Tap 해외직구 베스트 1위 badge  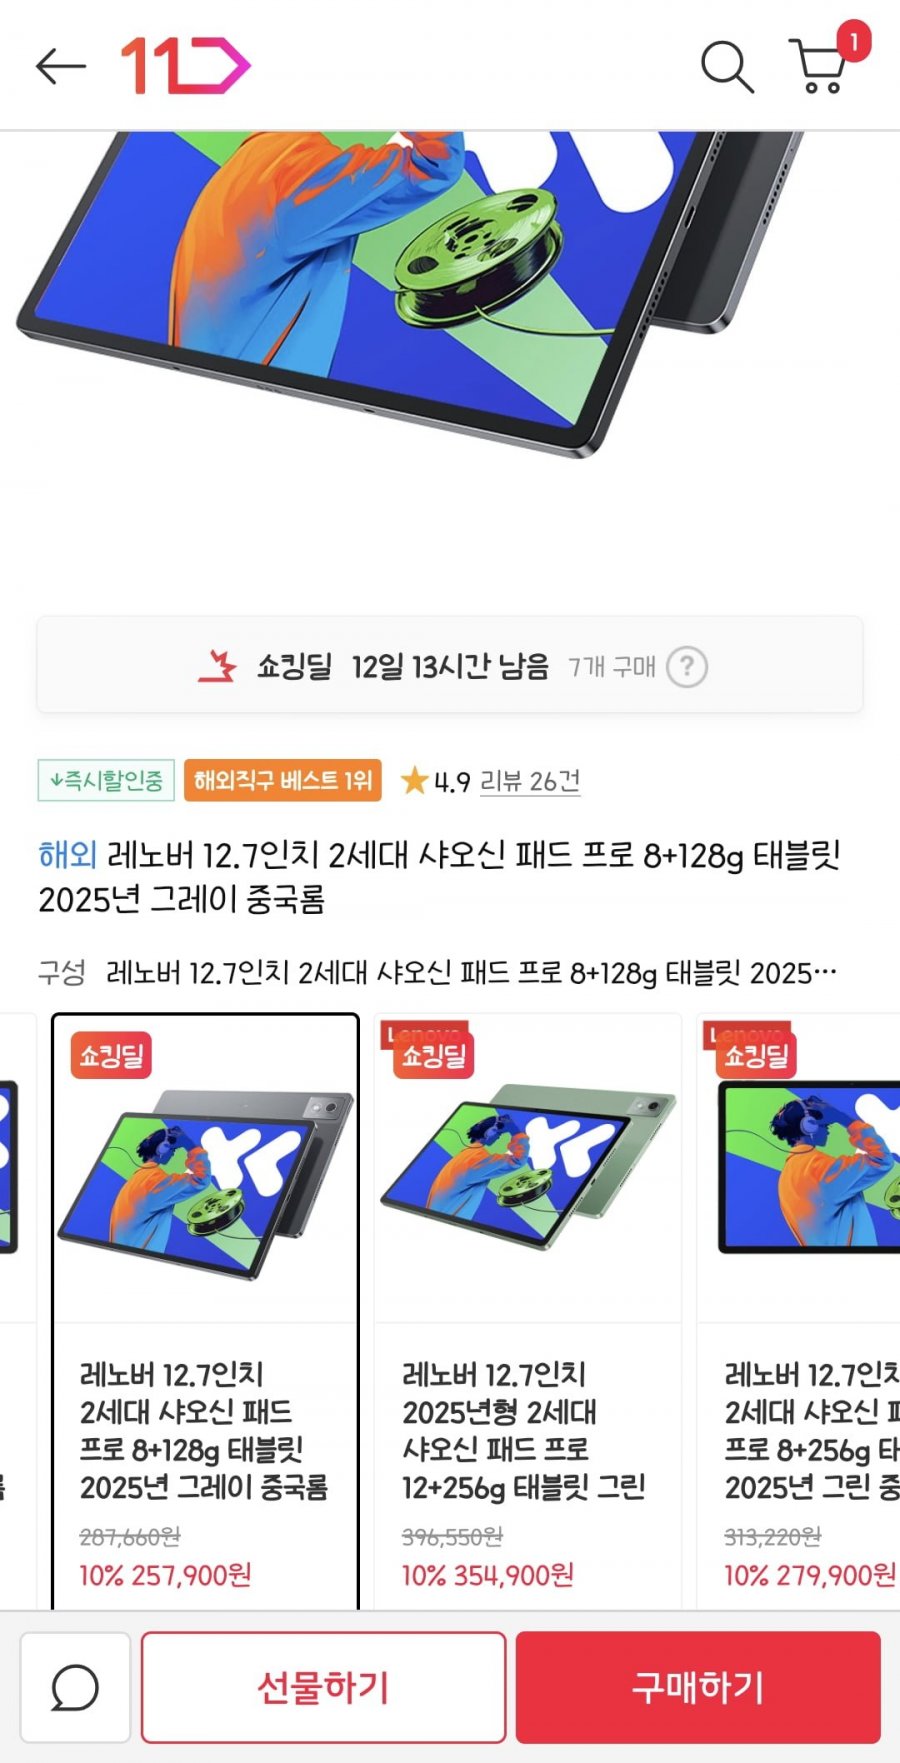point(283,780)
